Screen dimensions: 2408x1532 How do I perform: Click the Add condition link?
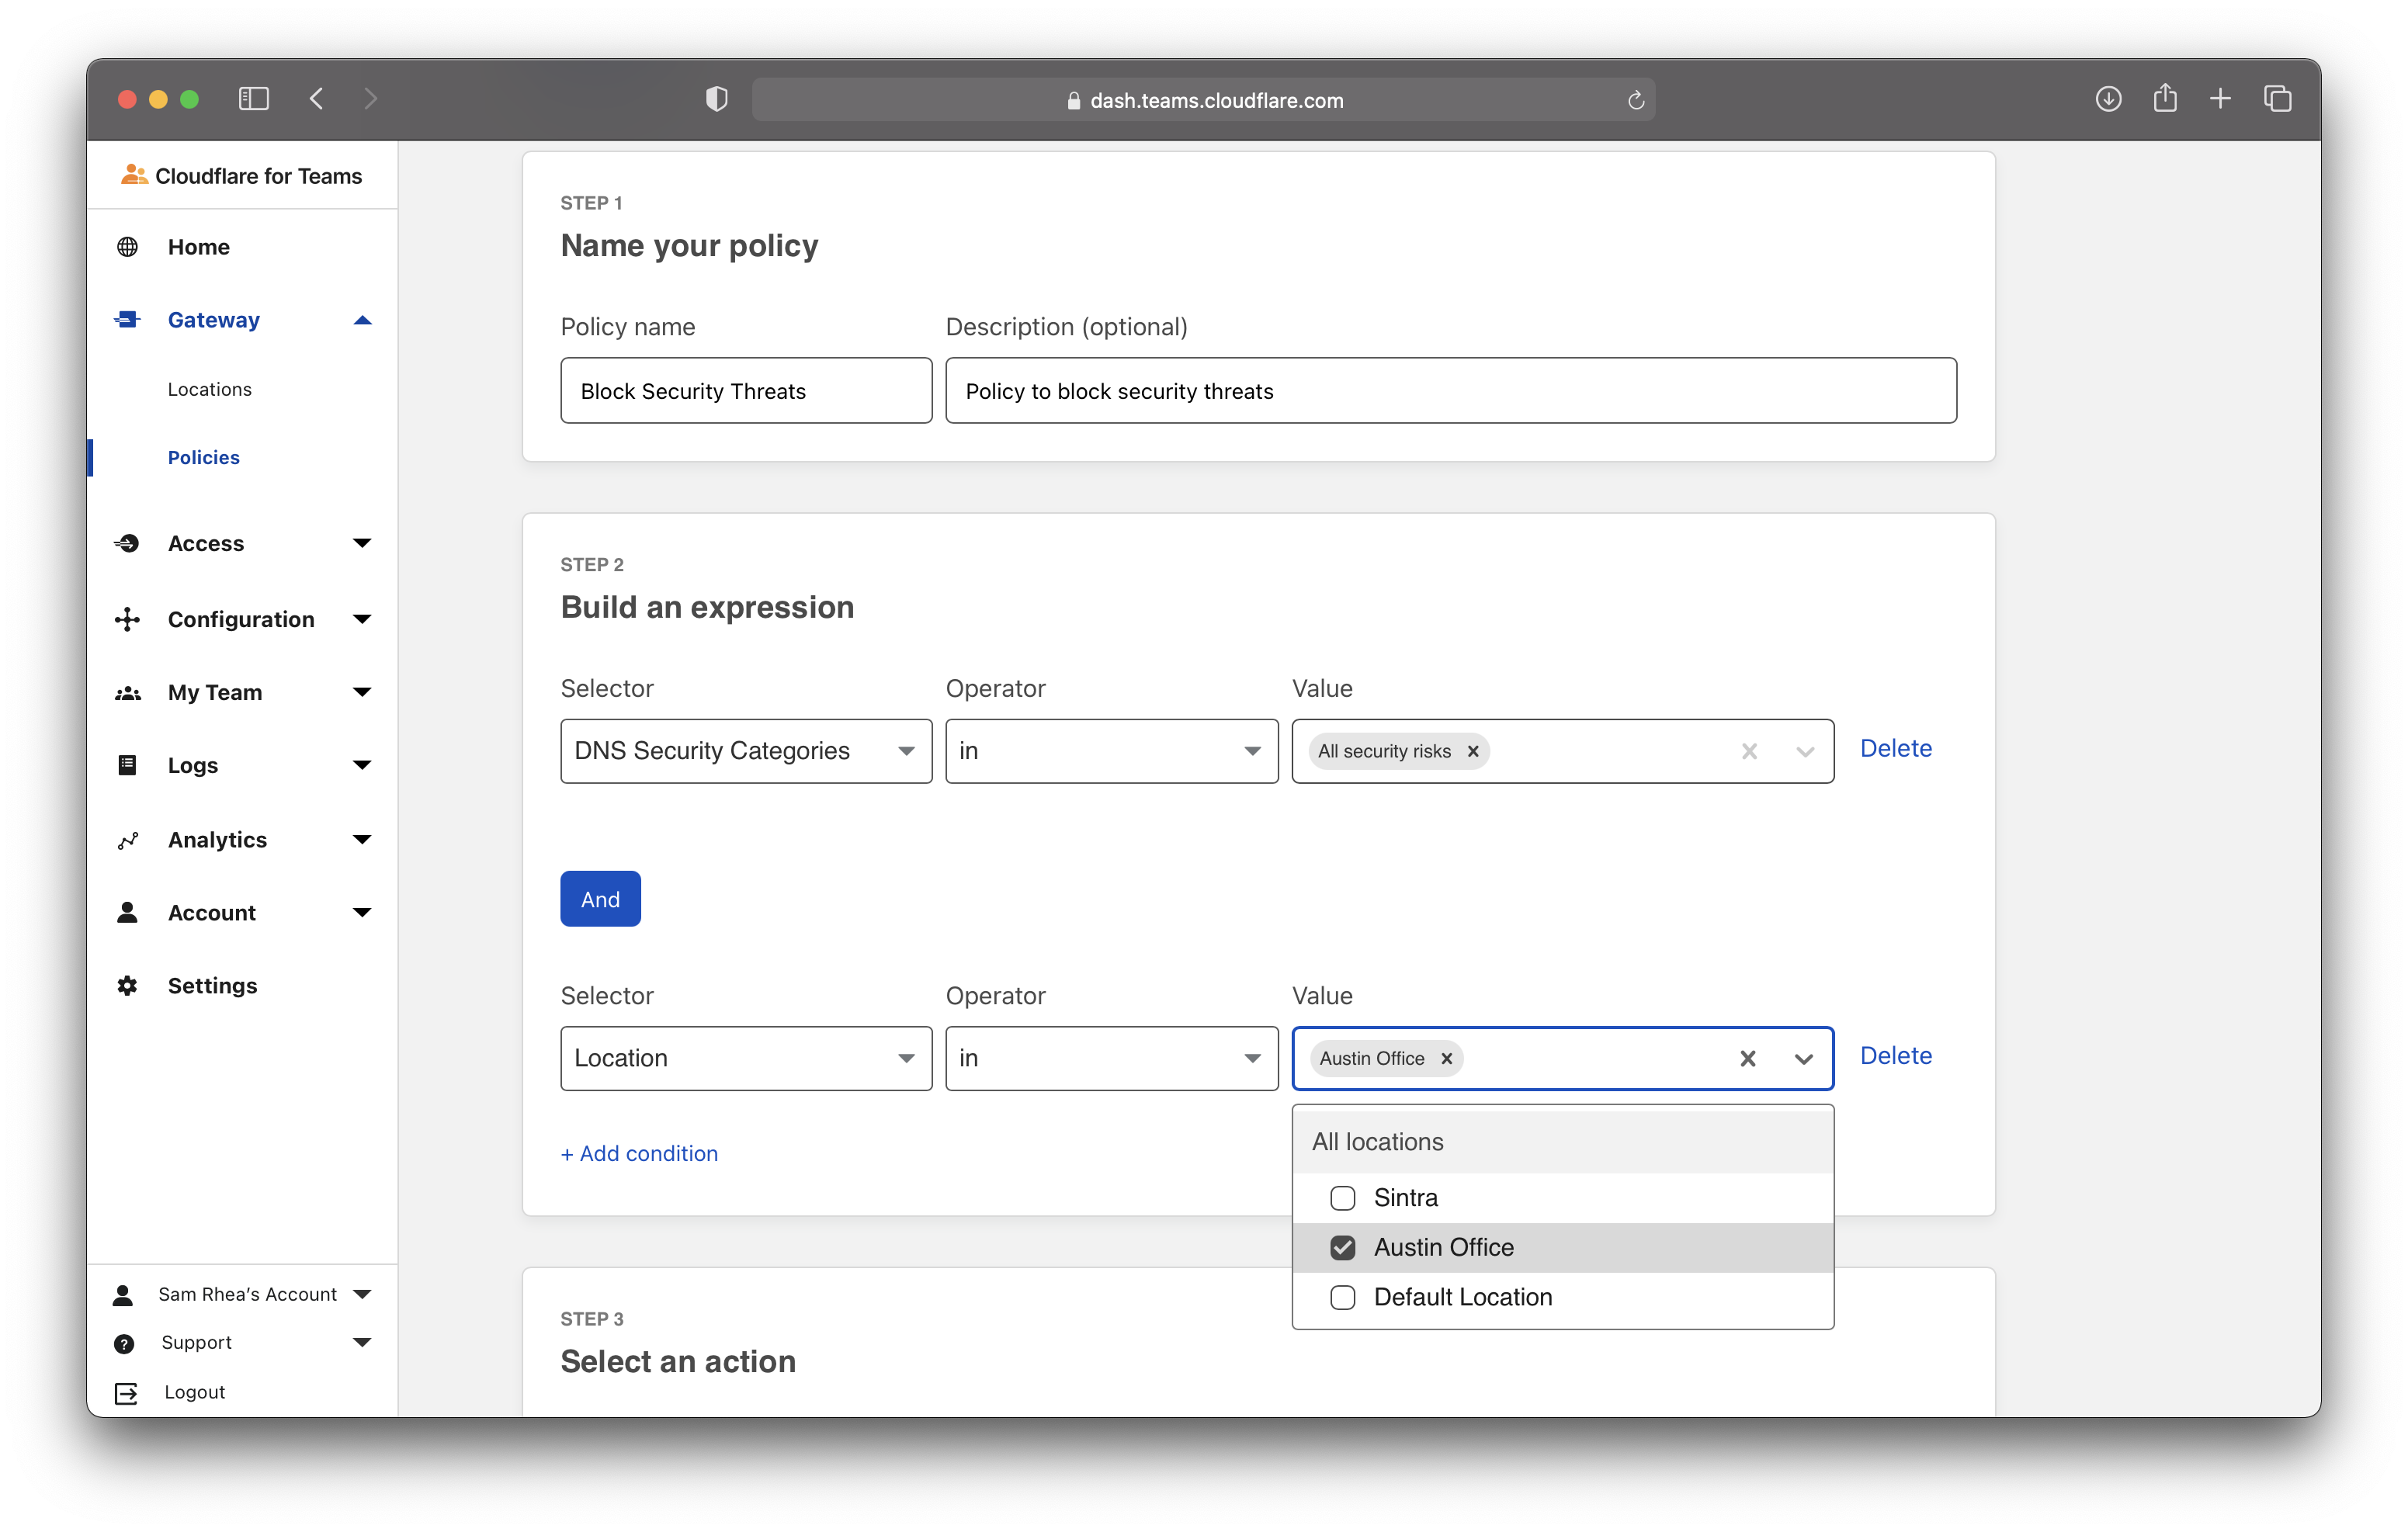point(639,1153)
